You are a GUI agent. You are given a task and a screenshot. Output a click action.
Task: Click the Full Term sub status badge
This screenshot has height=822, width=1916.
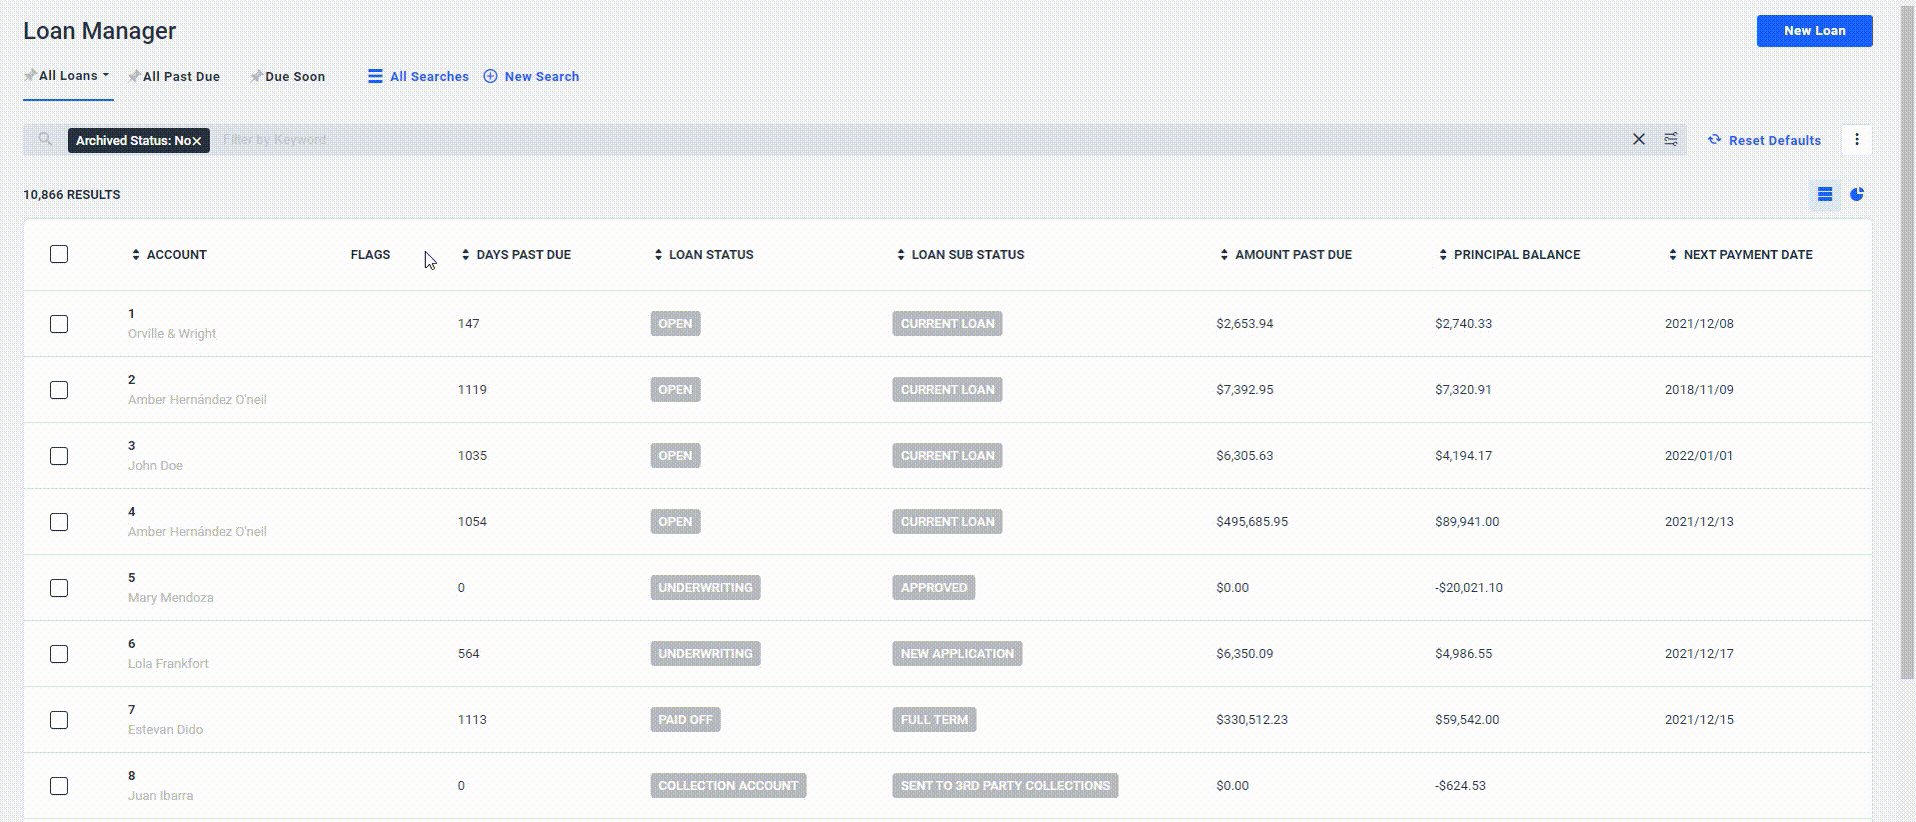[934, 720]
